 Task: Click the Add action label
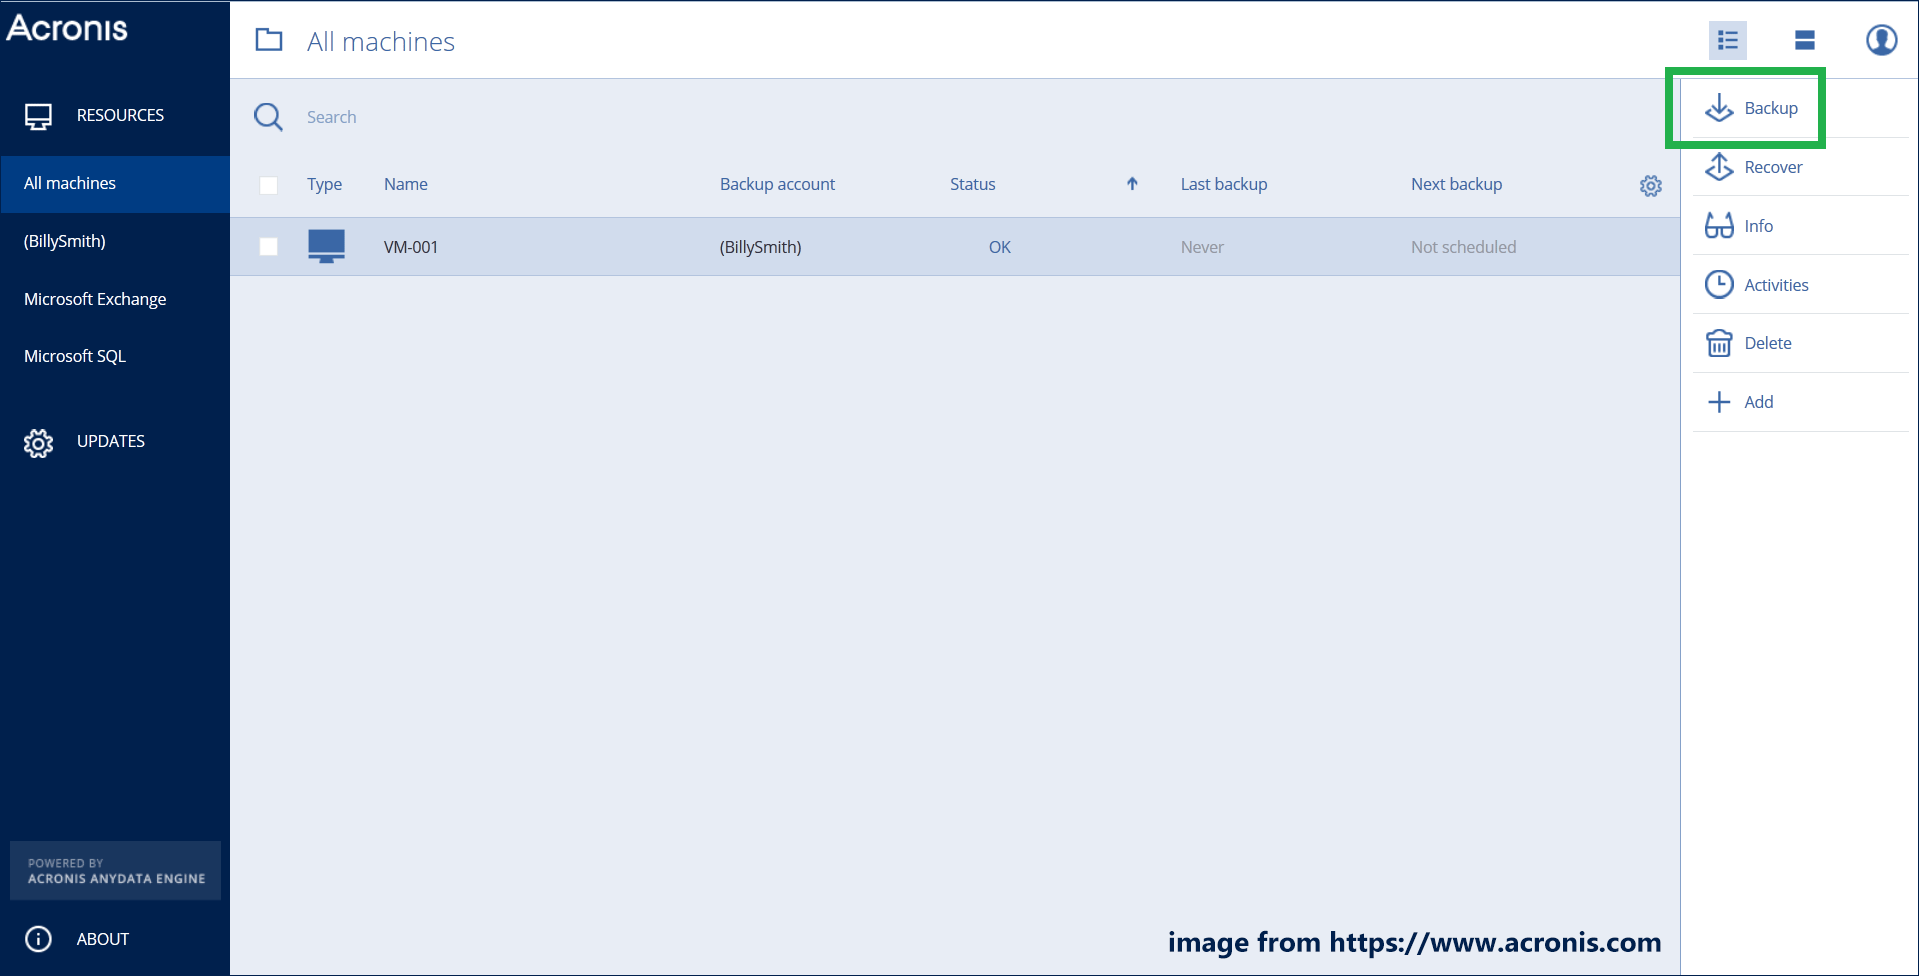[1759, 402]
